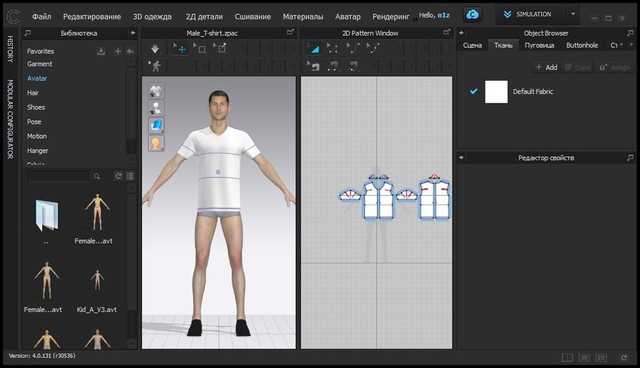640x368 pixels.
Task: Open the Avatar library category
Action: point(37,78)
